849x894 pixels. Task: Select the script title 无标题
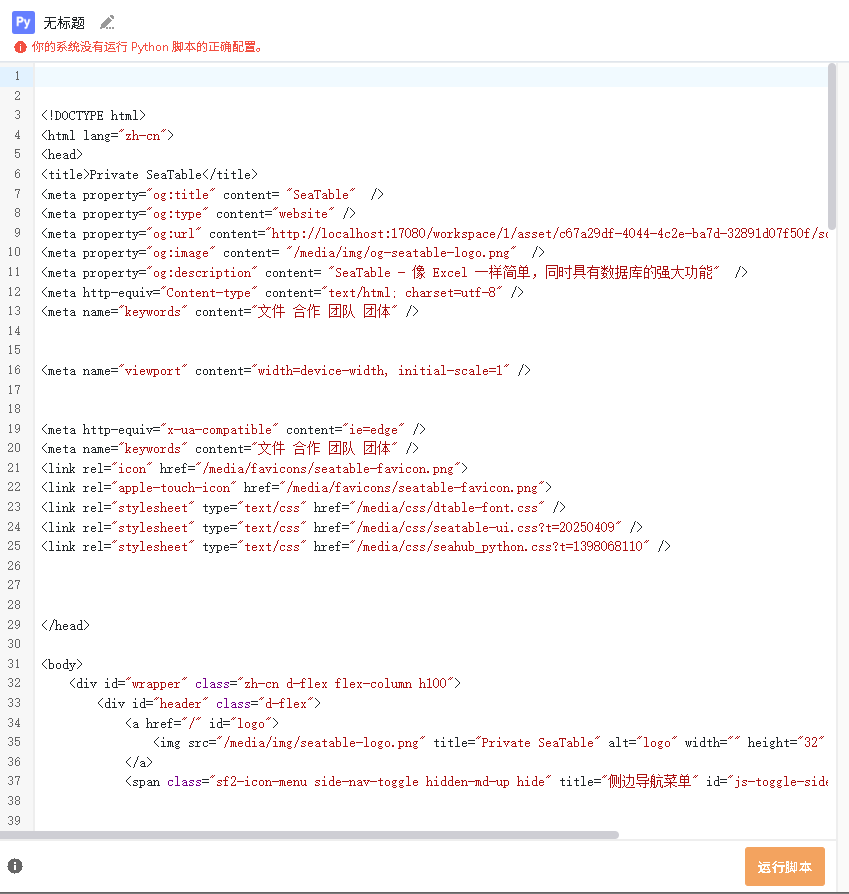pos(64,23)
